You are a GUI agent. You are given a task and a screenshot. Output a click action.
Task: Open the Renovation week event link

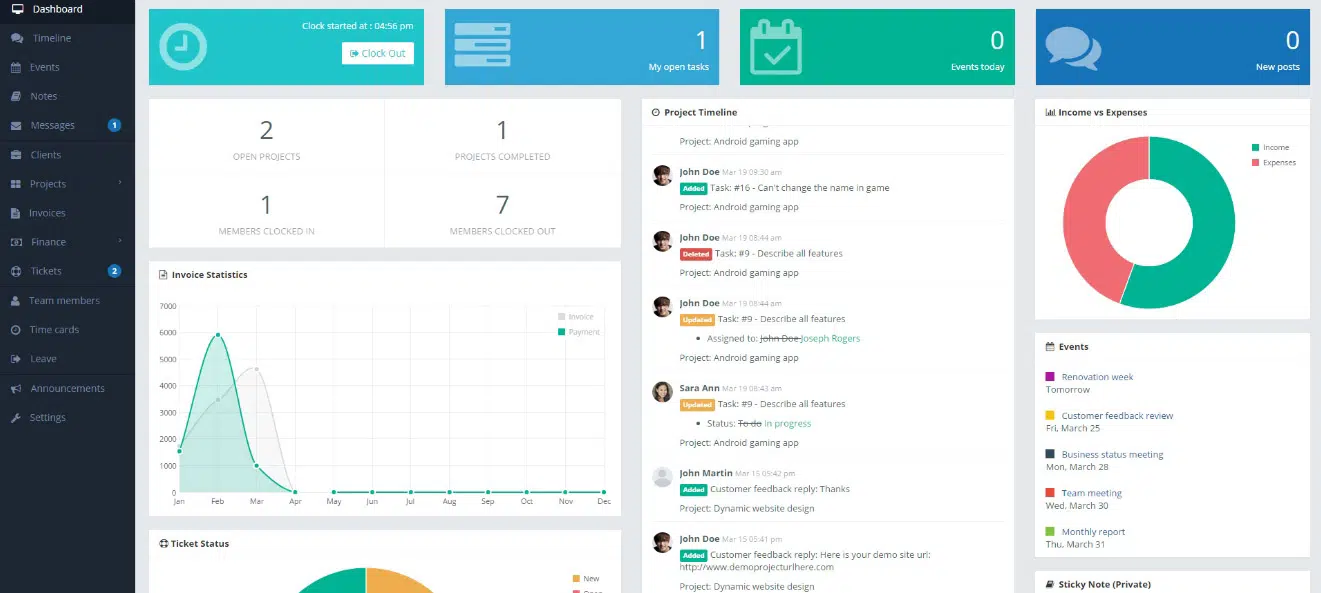(1097, 377)
